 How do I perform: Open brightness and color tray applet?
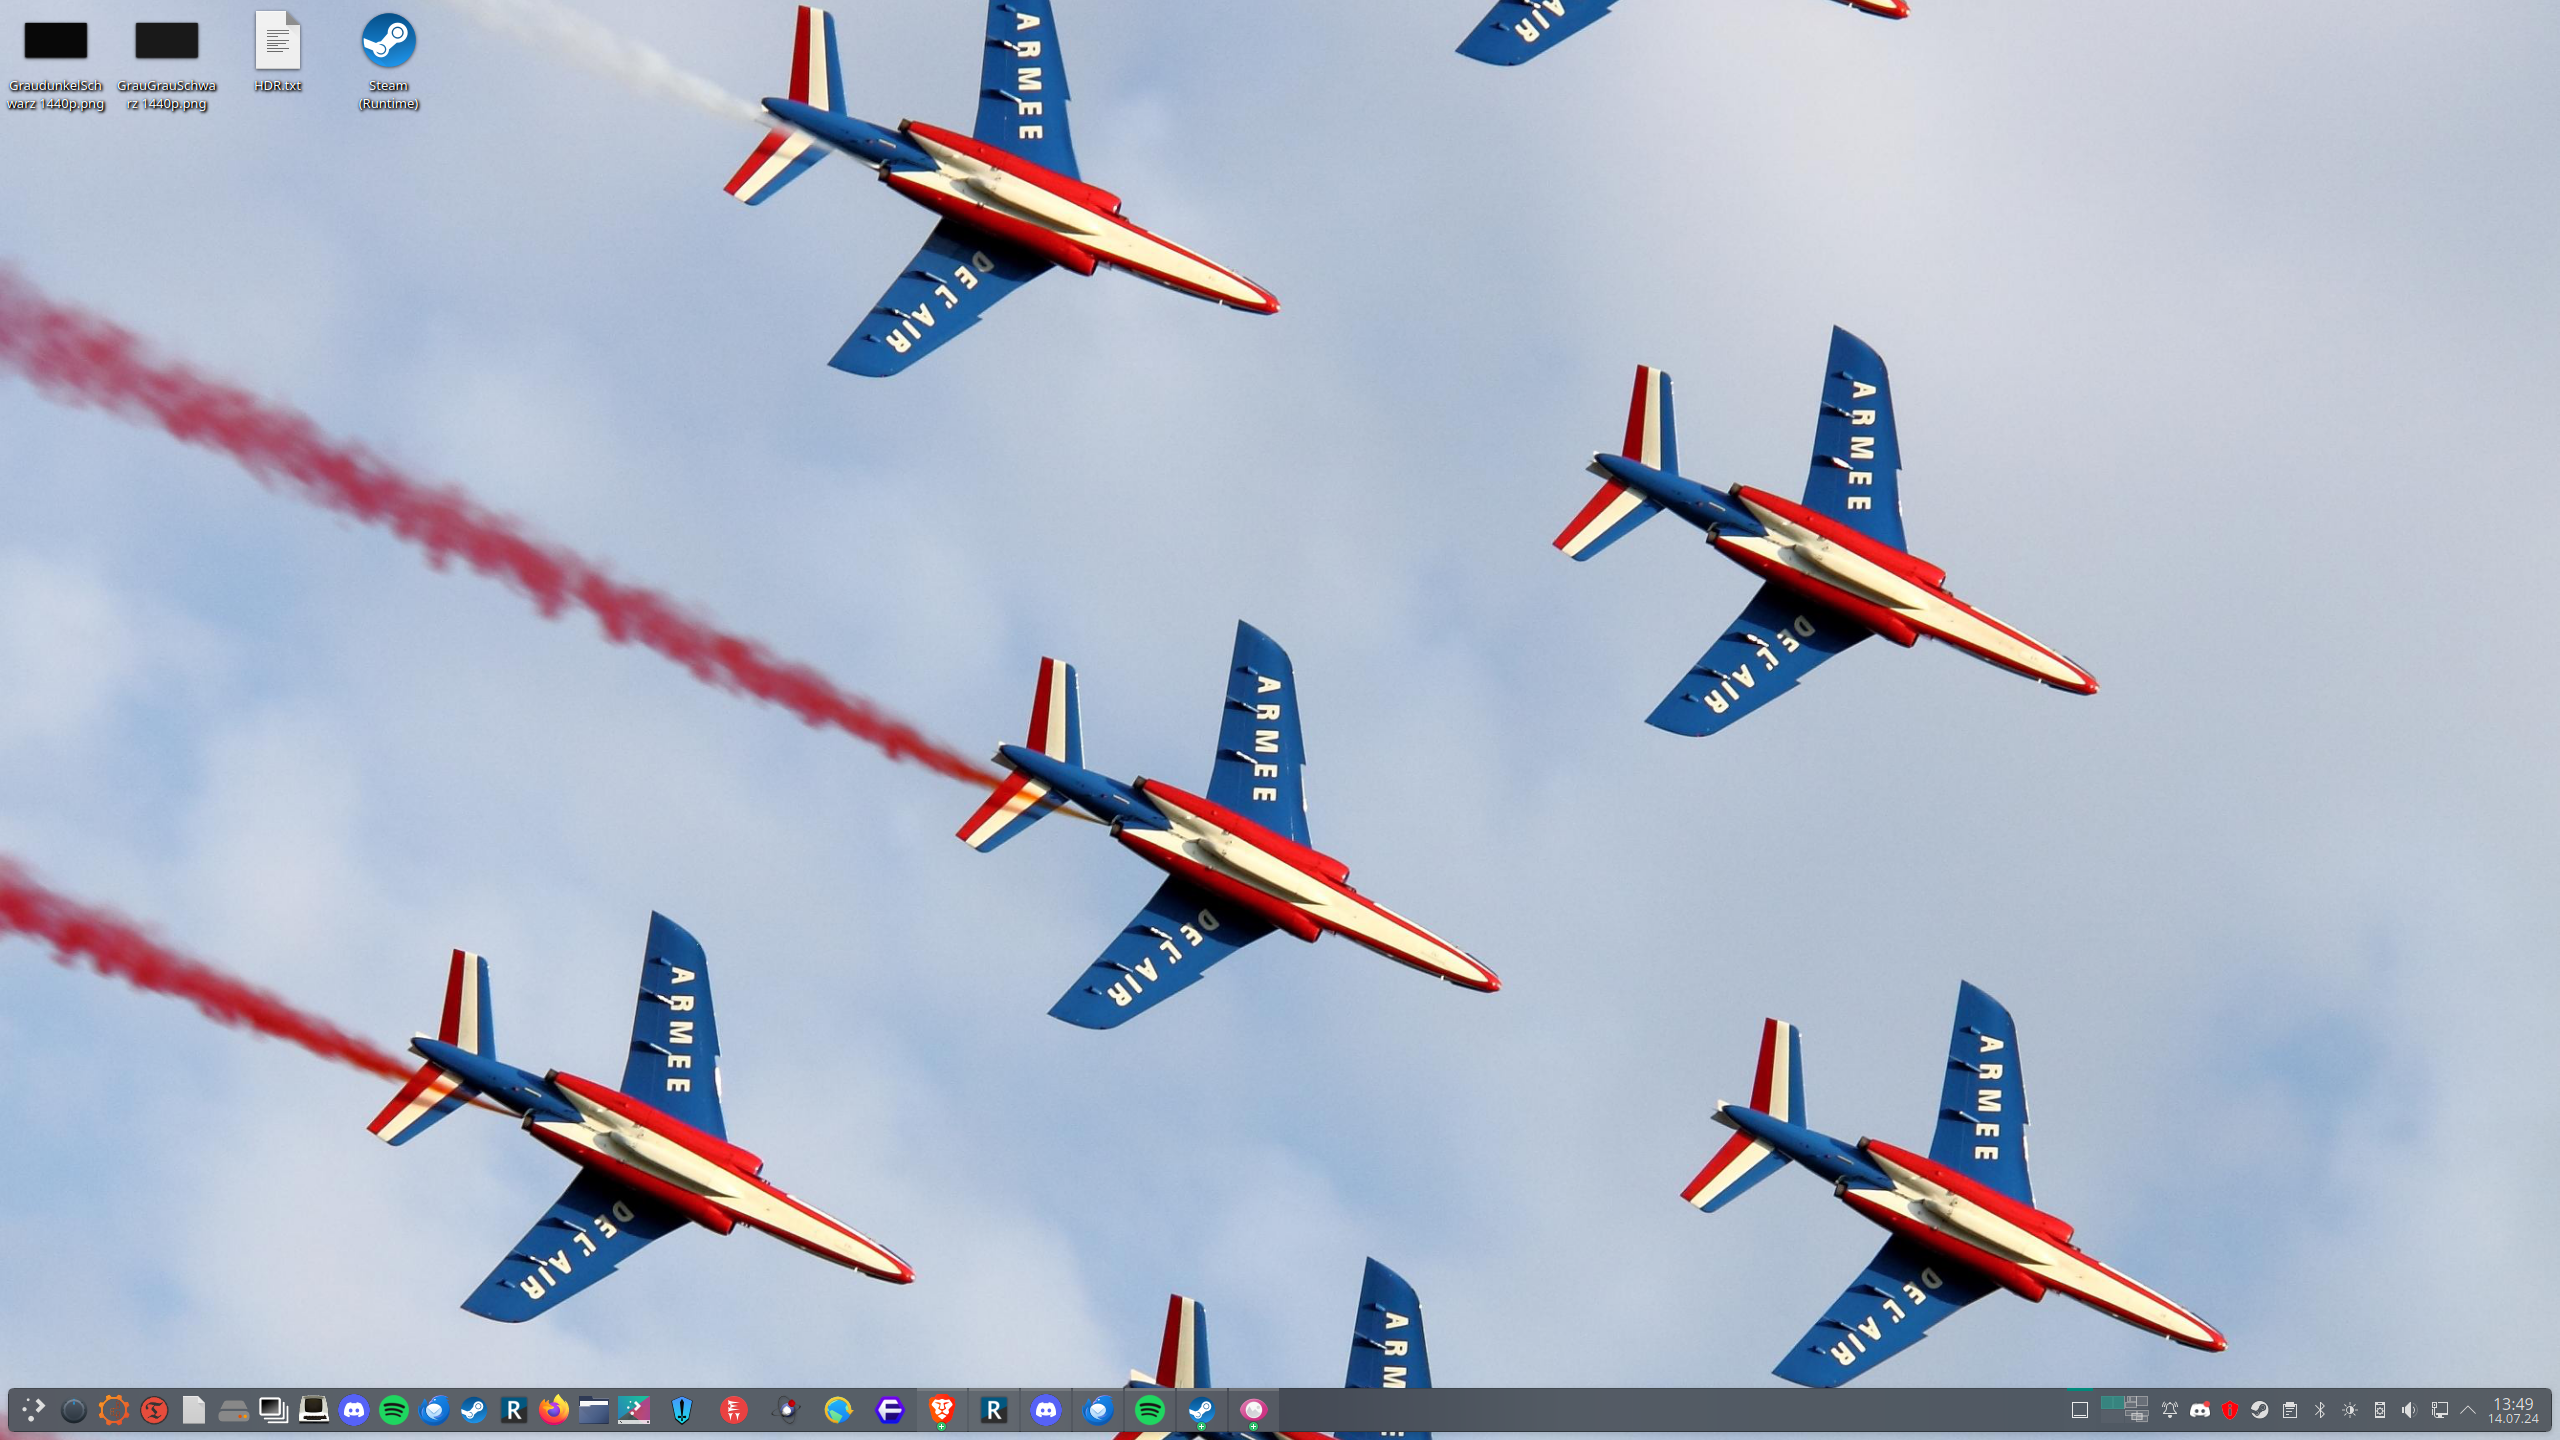click(x=2350, y=1410)
